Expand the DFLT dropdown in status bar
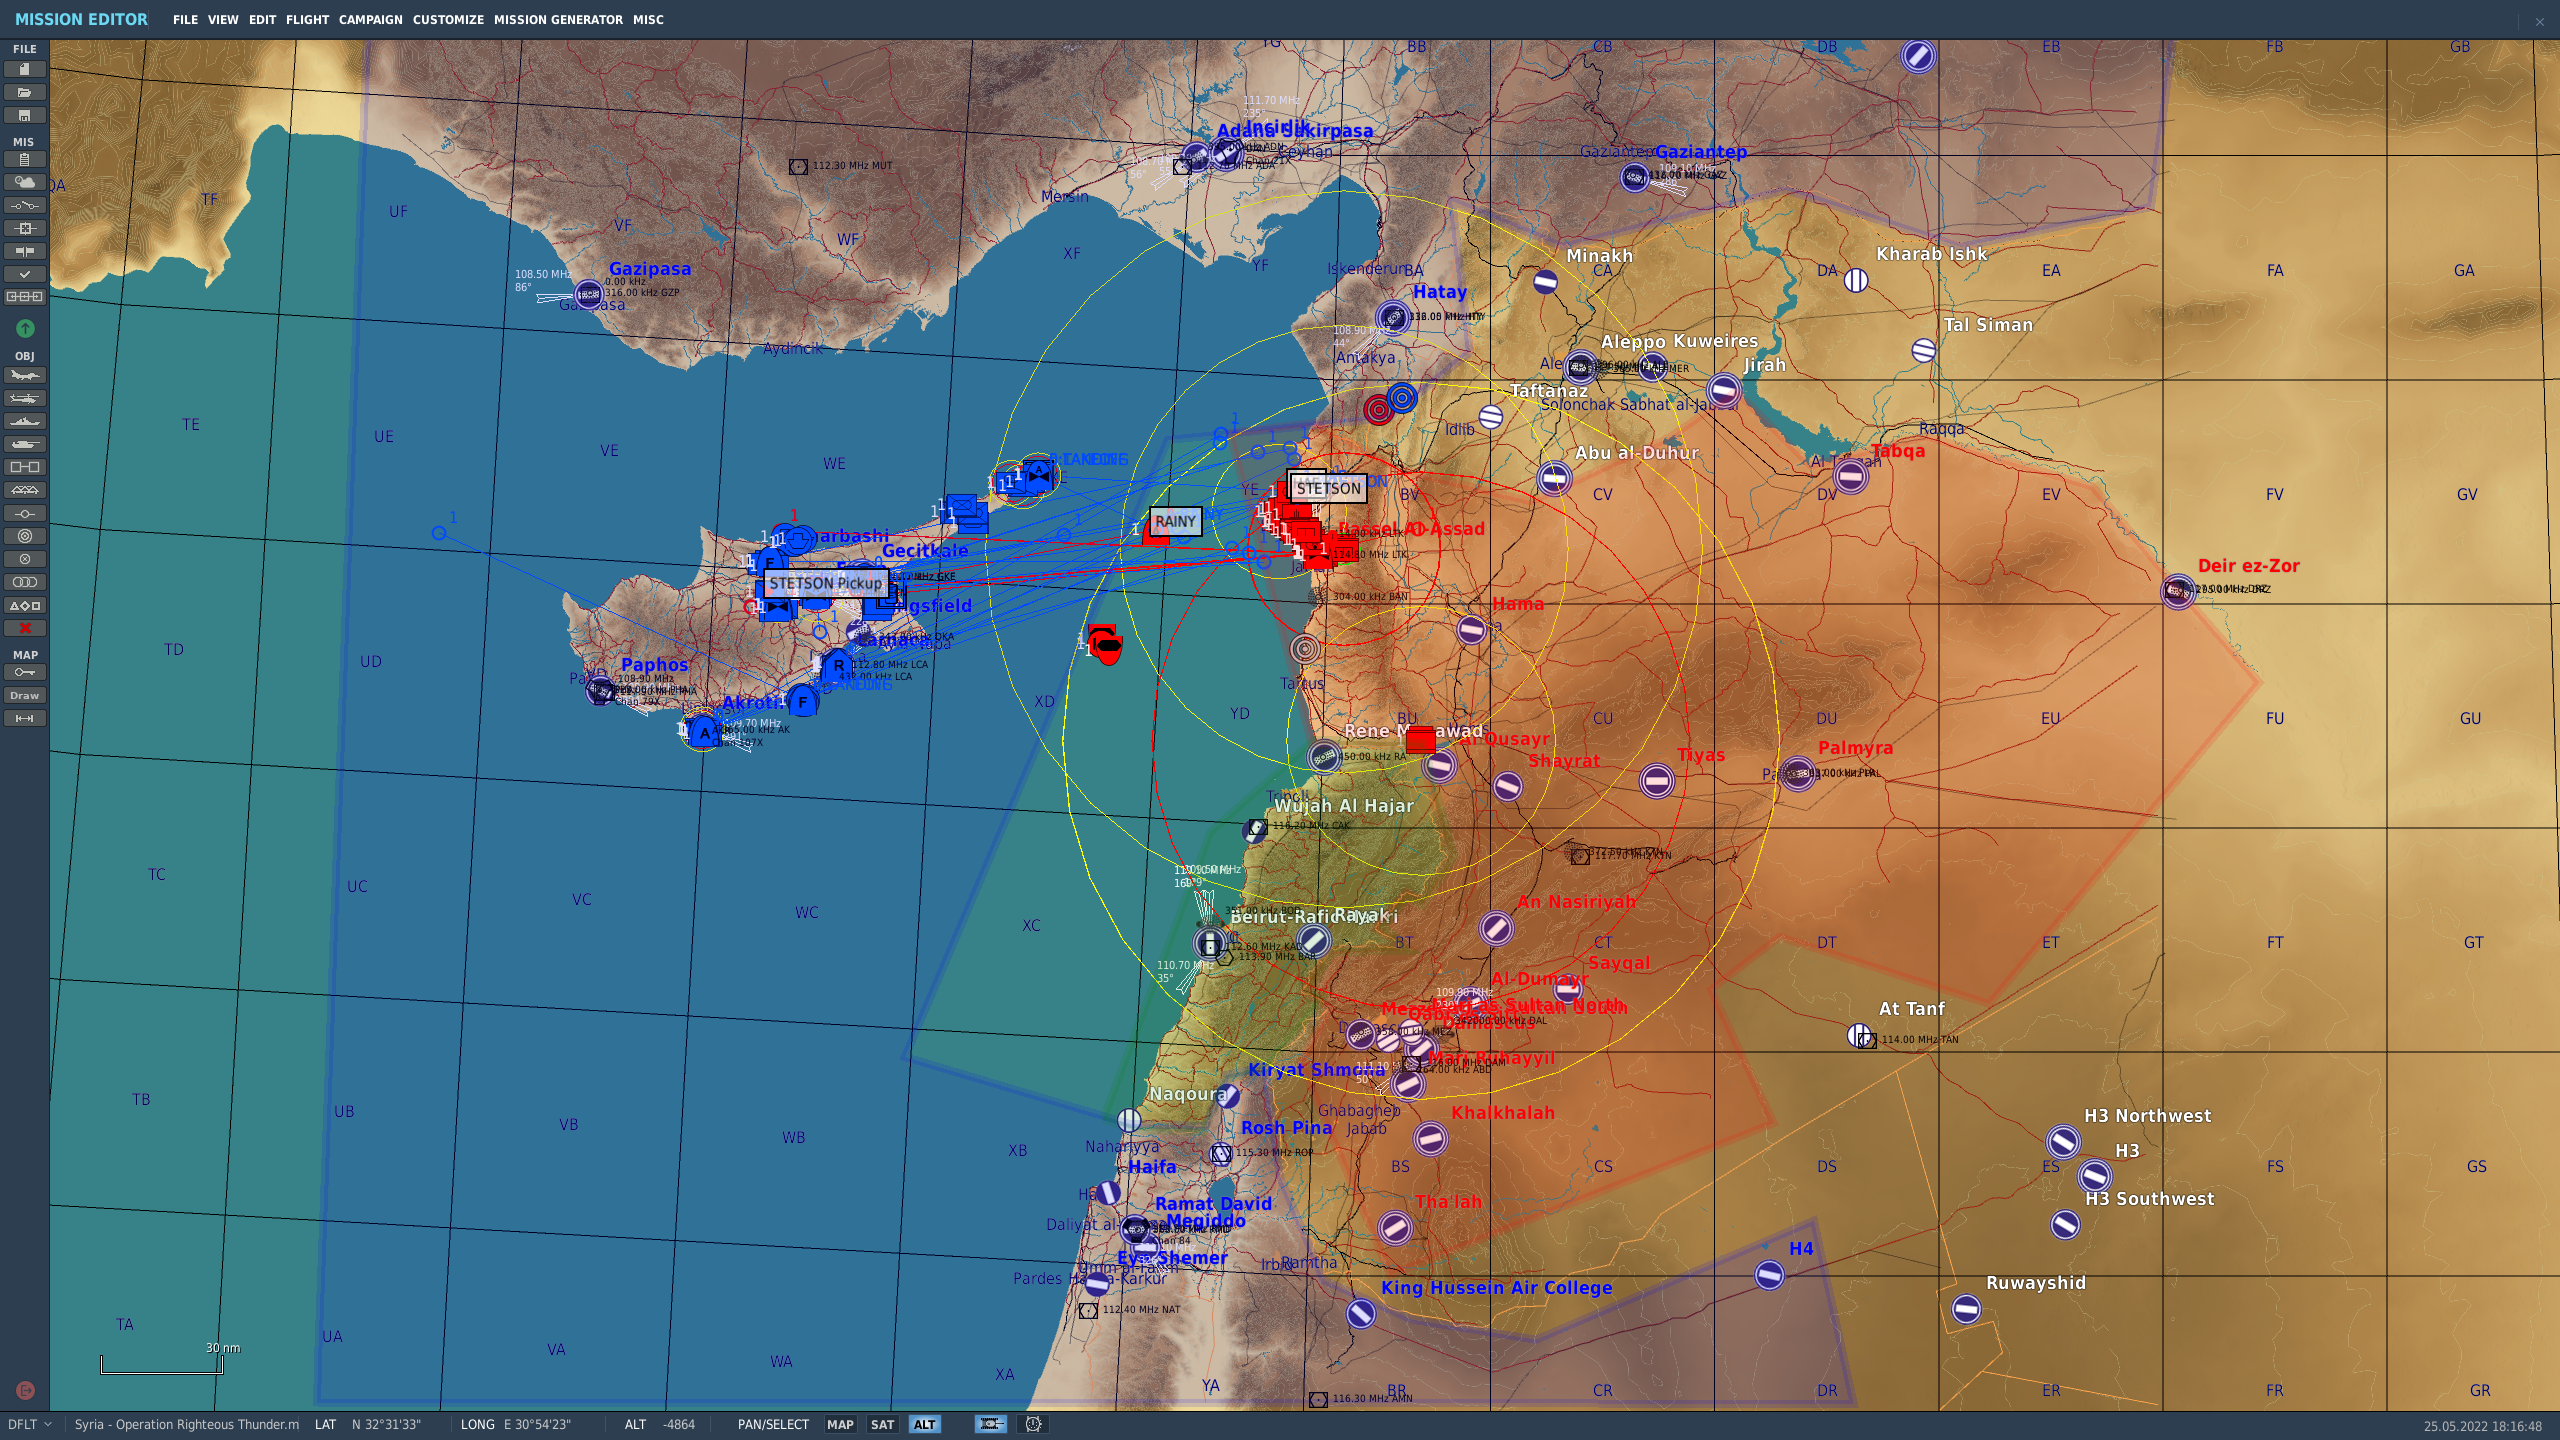 coord(30,1425)
